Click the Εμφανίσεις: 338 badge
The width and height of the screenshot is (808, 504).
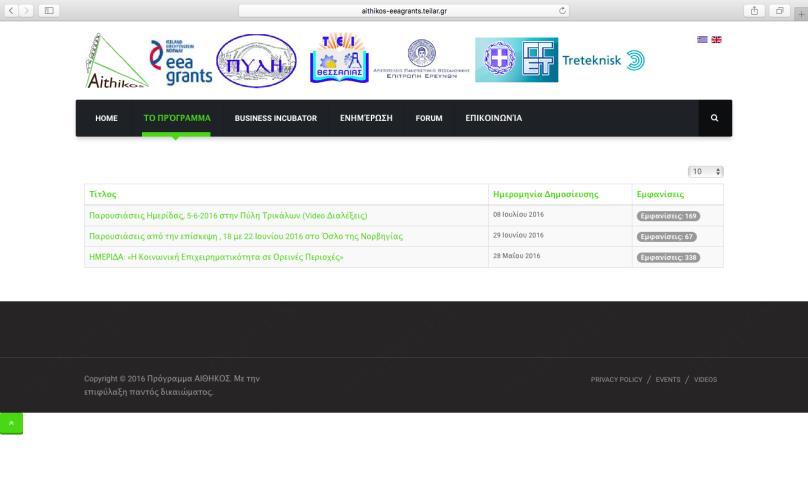(668, 257)
